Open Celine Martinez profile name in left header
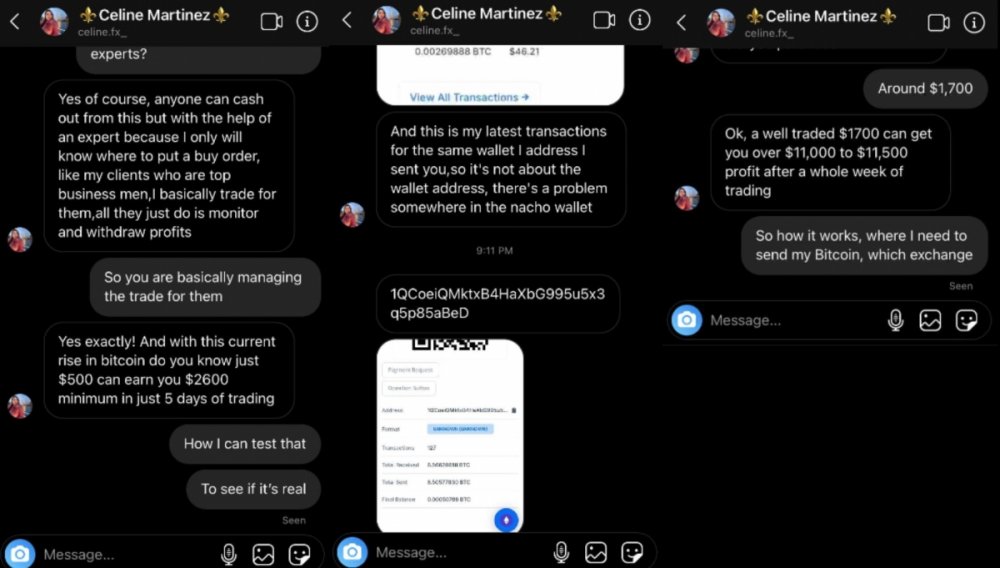Screen dimensions: 1000x568 pyautogui.click(x=155, y=15)
